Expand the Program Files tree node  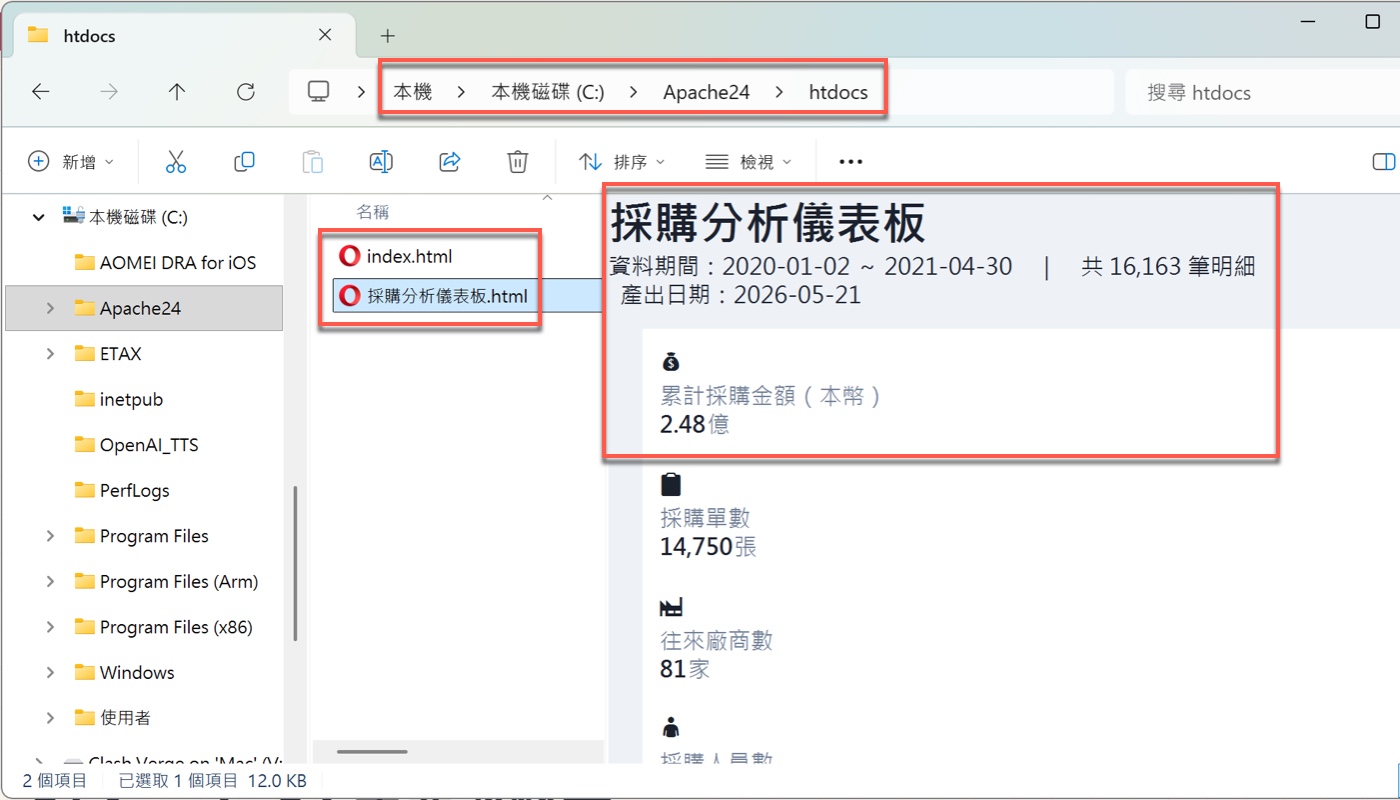tap(50, 536)
